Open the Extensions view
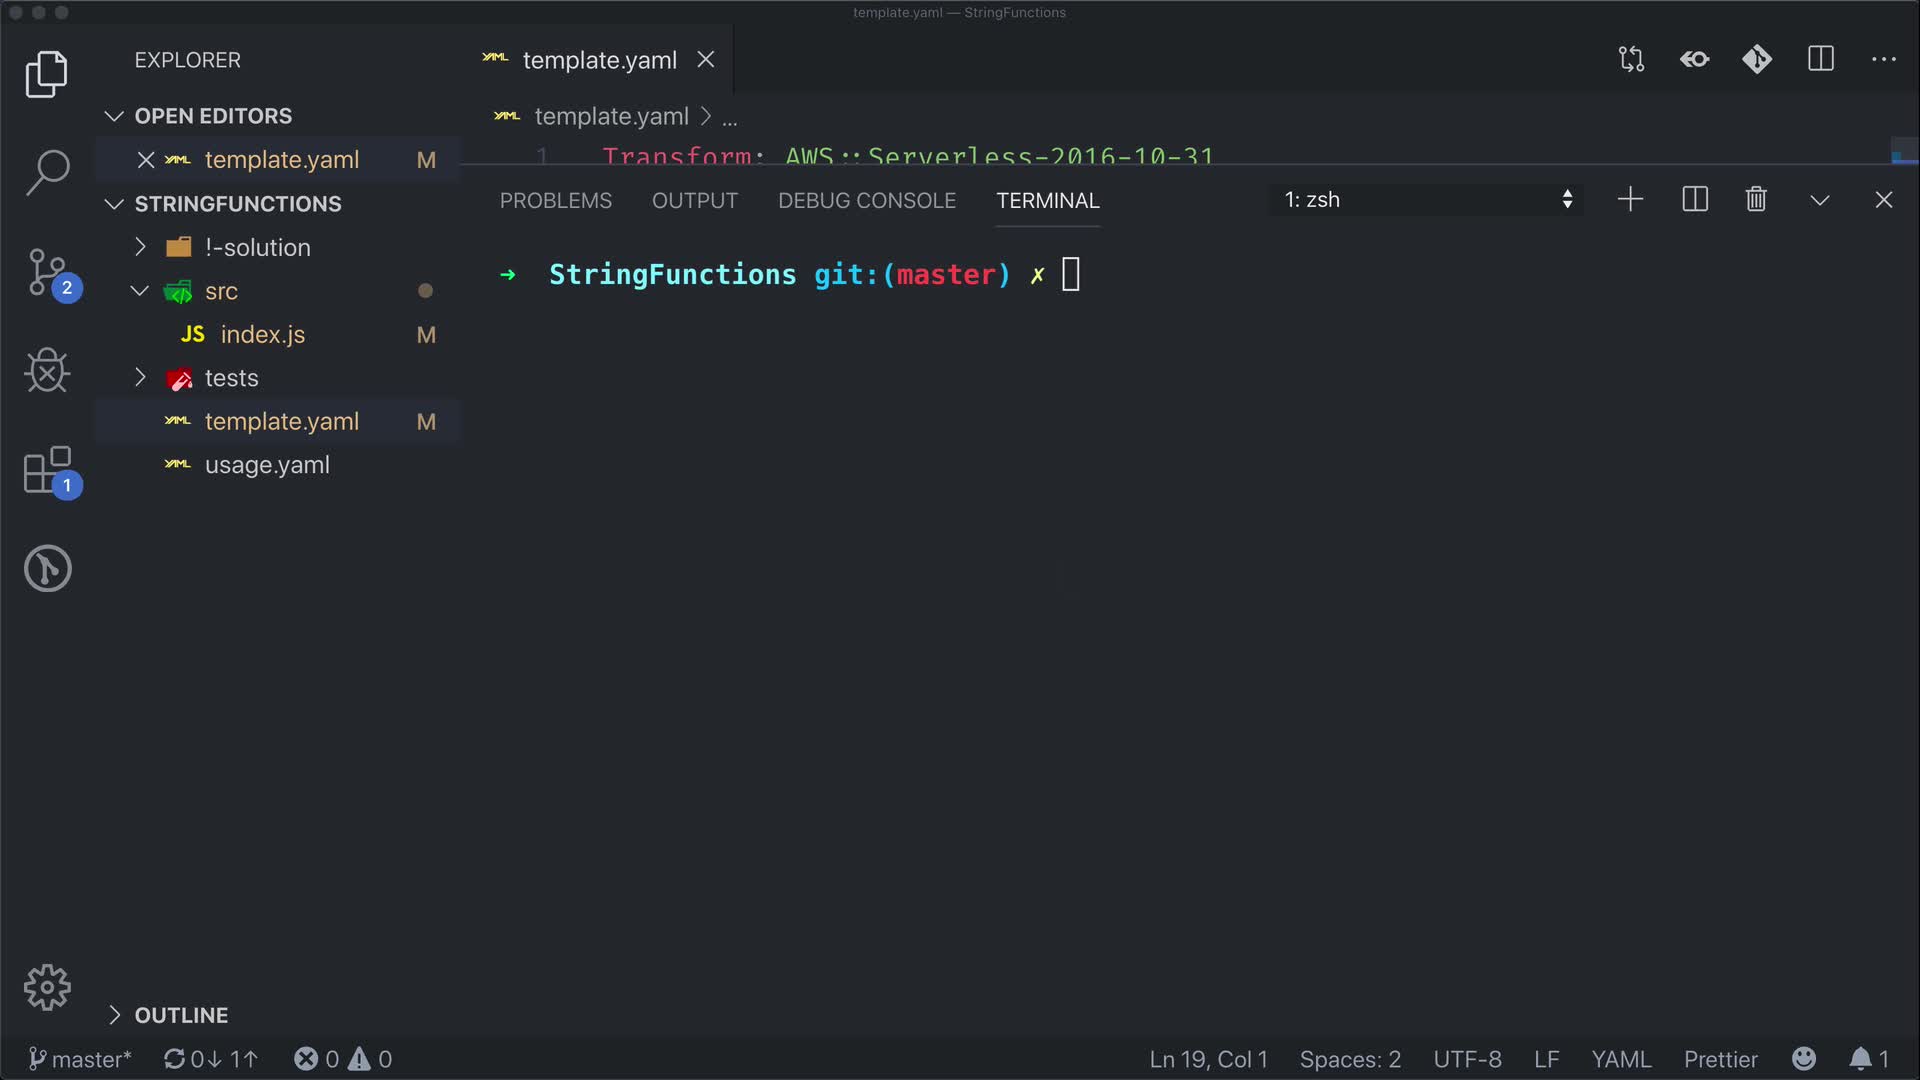The image size is (1920, 1080). pos(47,470)
